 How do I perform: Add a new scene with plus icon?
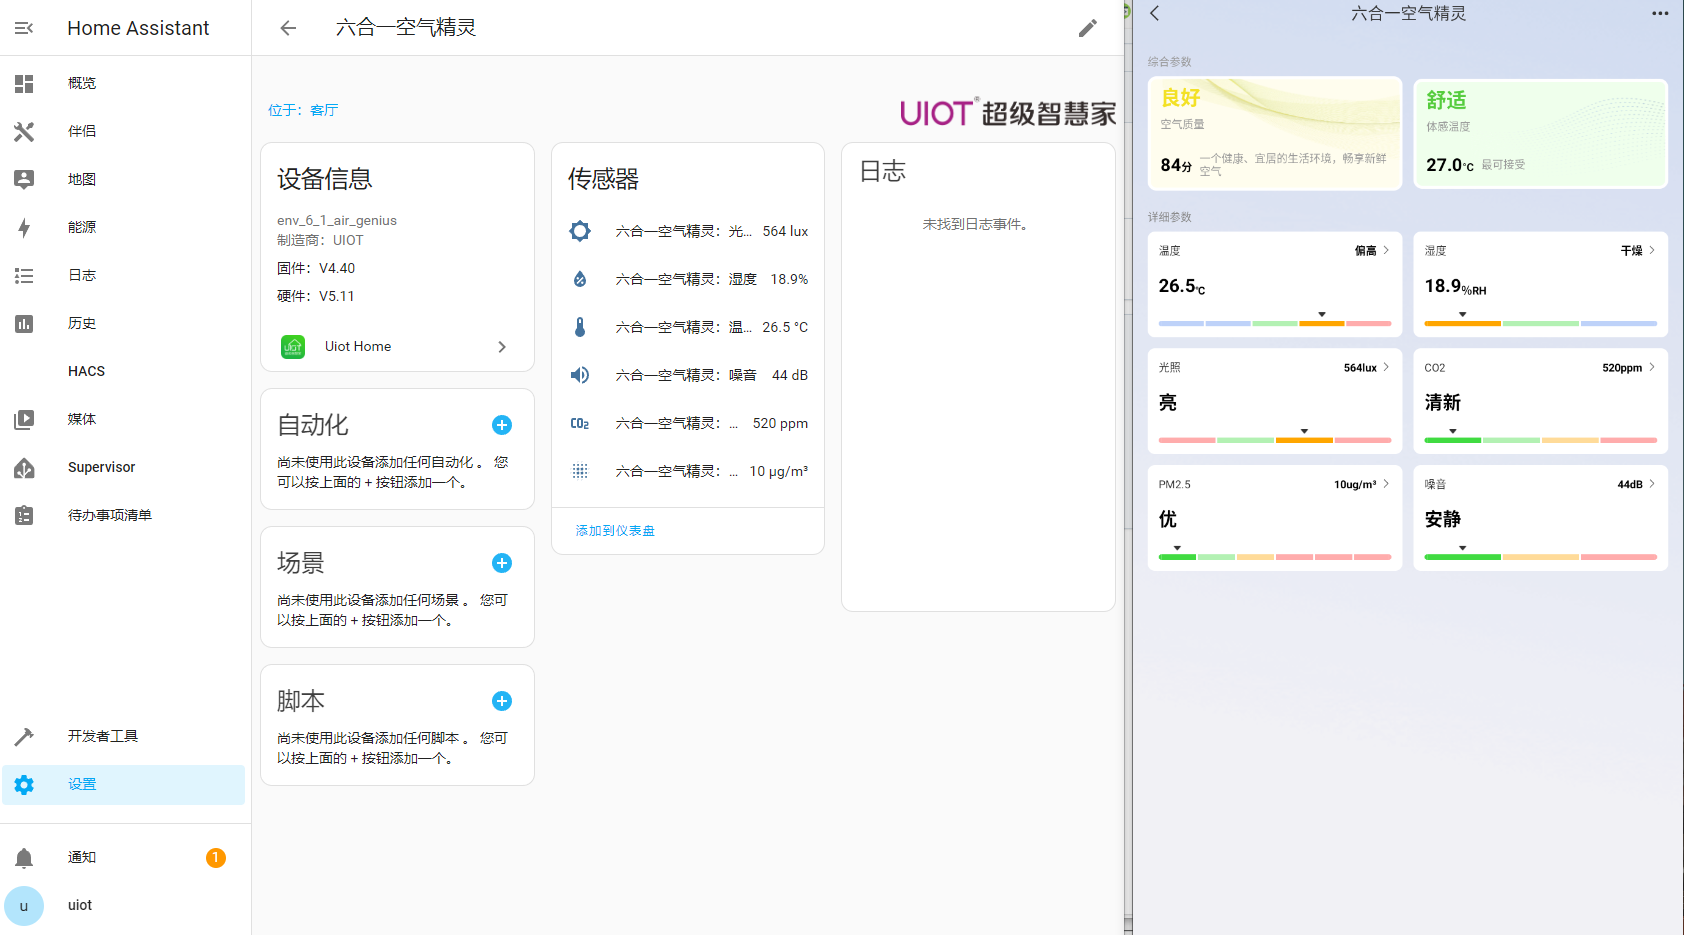(502, 563)
